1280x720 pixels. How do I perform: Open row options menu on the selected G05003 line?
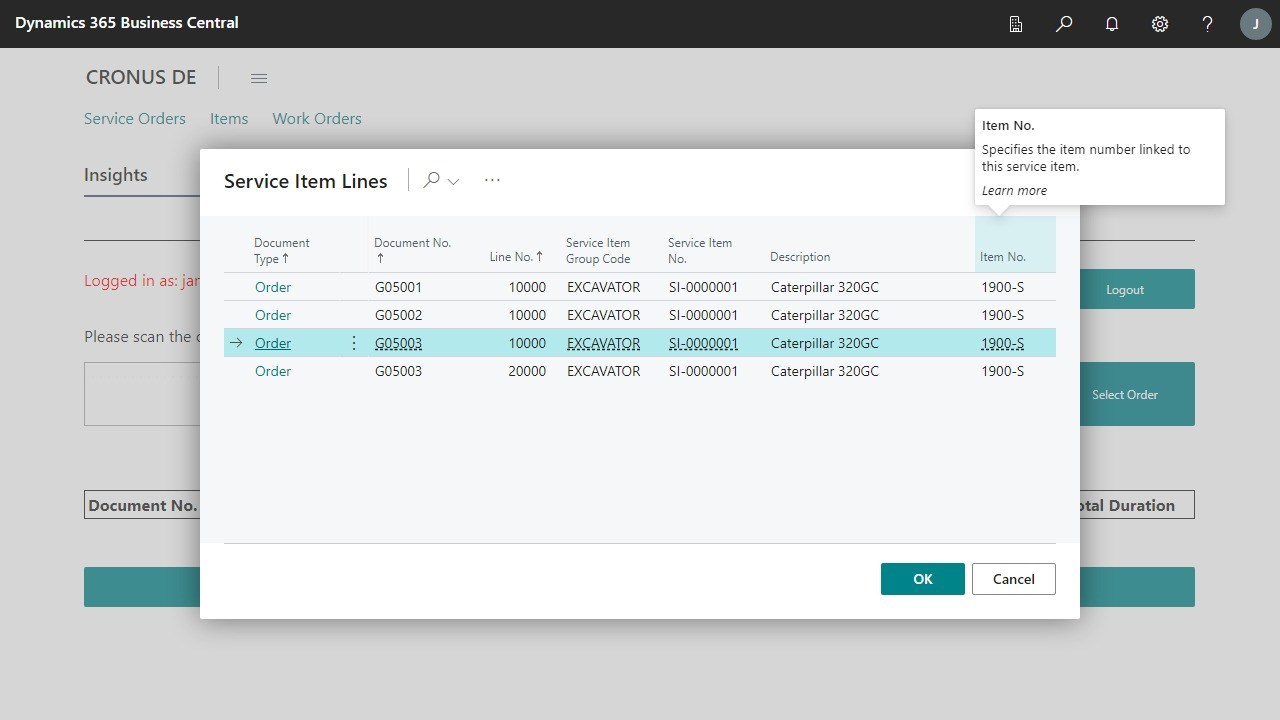pos(353,343)
